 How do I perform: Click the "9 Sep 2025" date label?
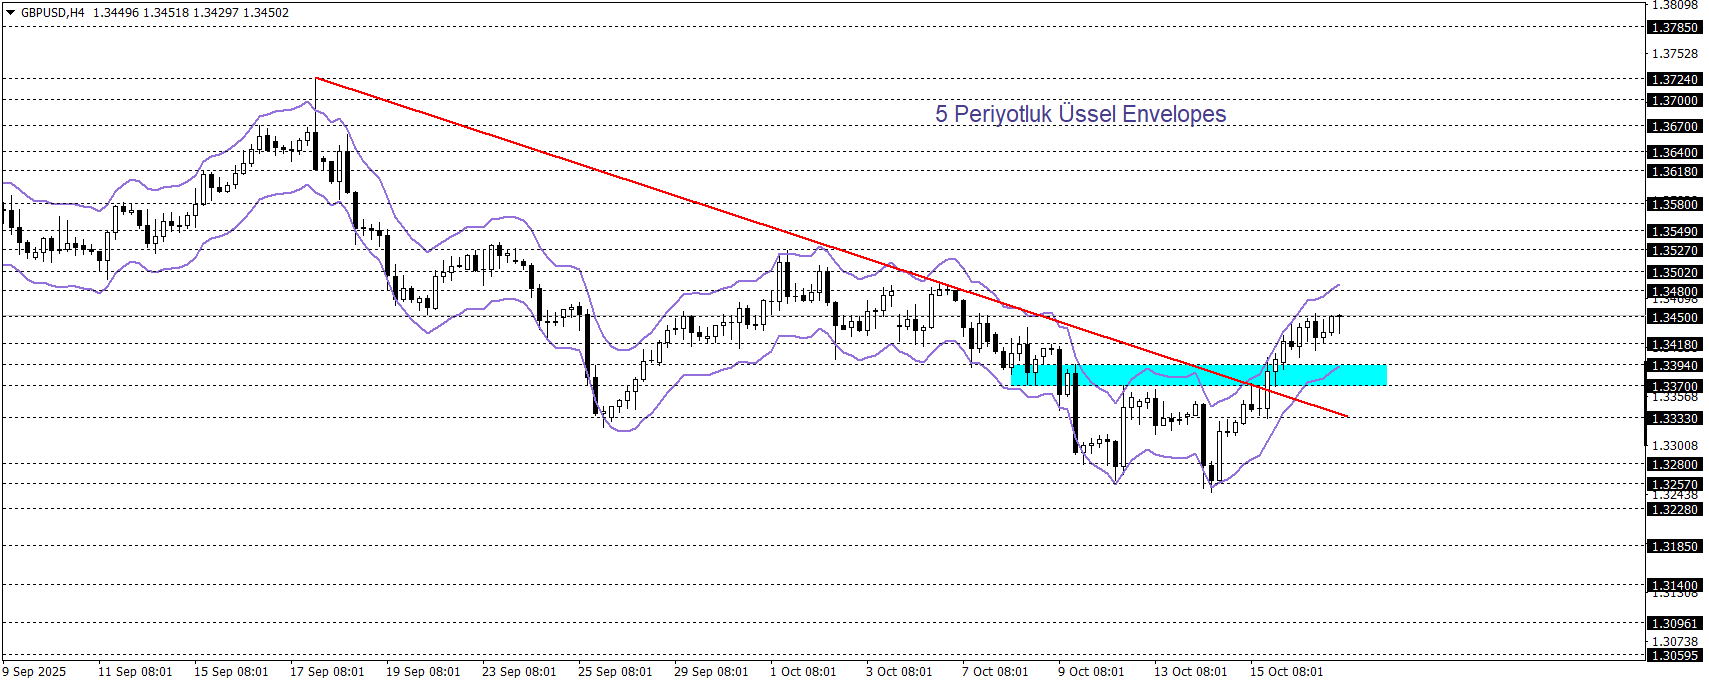(x=35, y=672)
